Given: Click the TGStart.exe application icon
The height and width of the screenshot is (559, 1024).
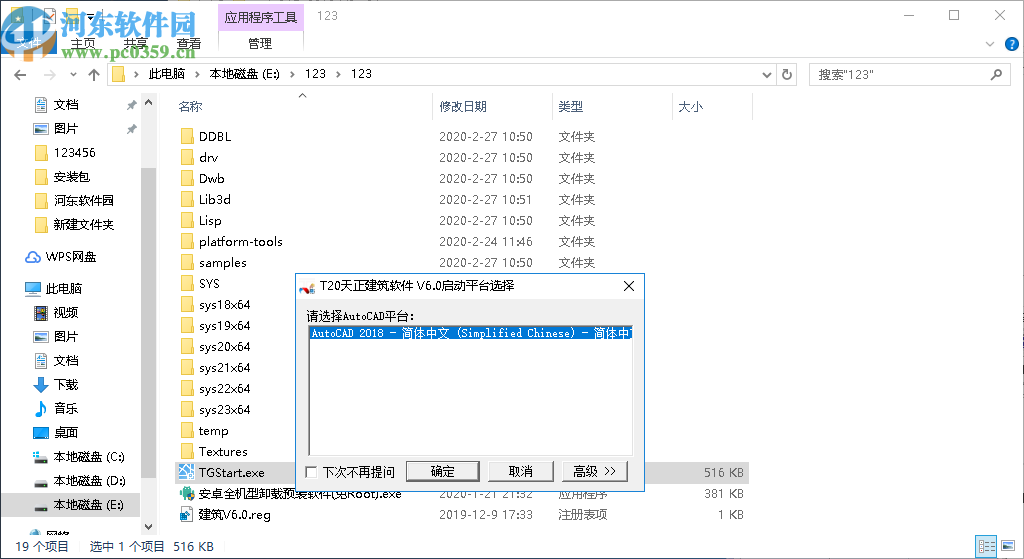Looking at the screenshot, I should click(187, 472).
